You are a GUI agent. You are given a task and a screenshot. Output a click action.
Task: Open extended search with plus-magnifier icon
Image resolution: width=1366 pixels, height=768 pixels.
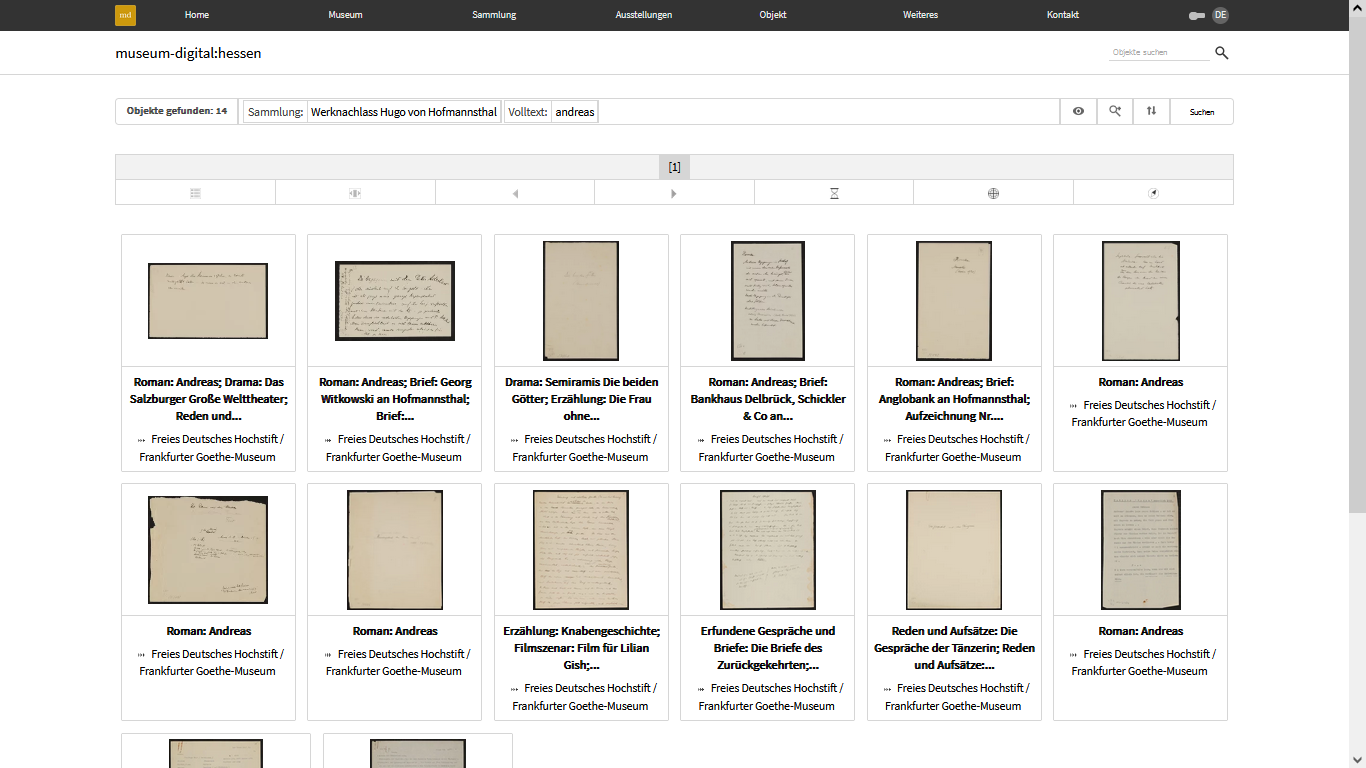1115,112
